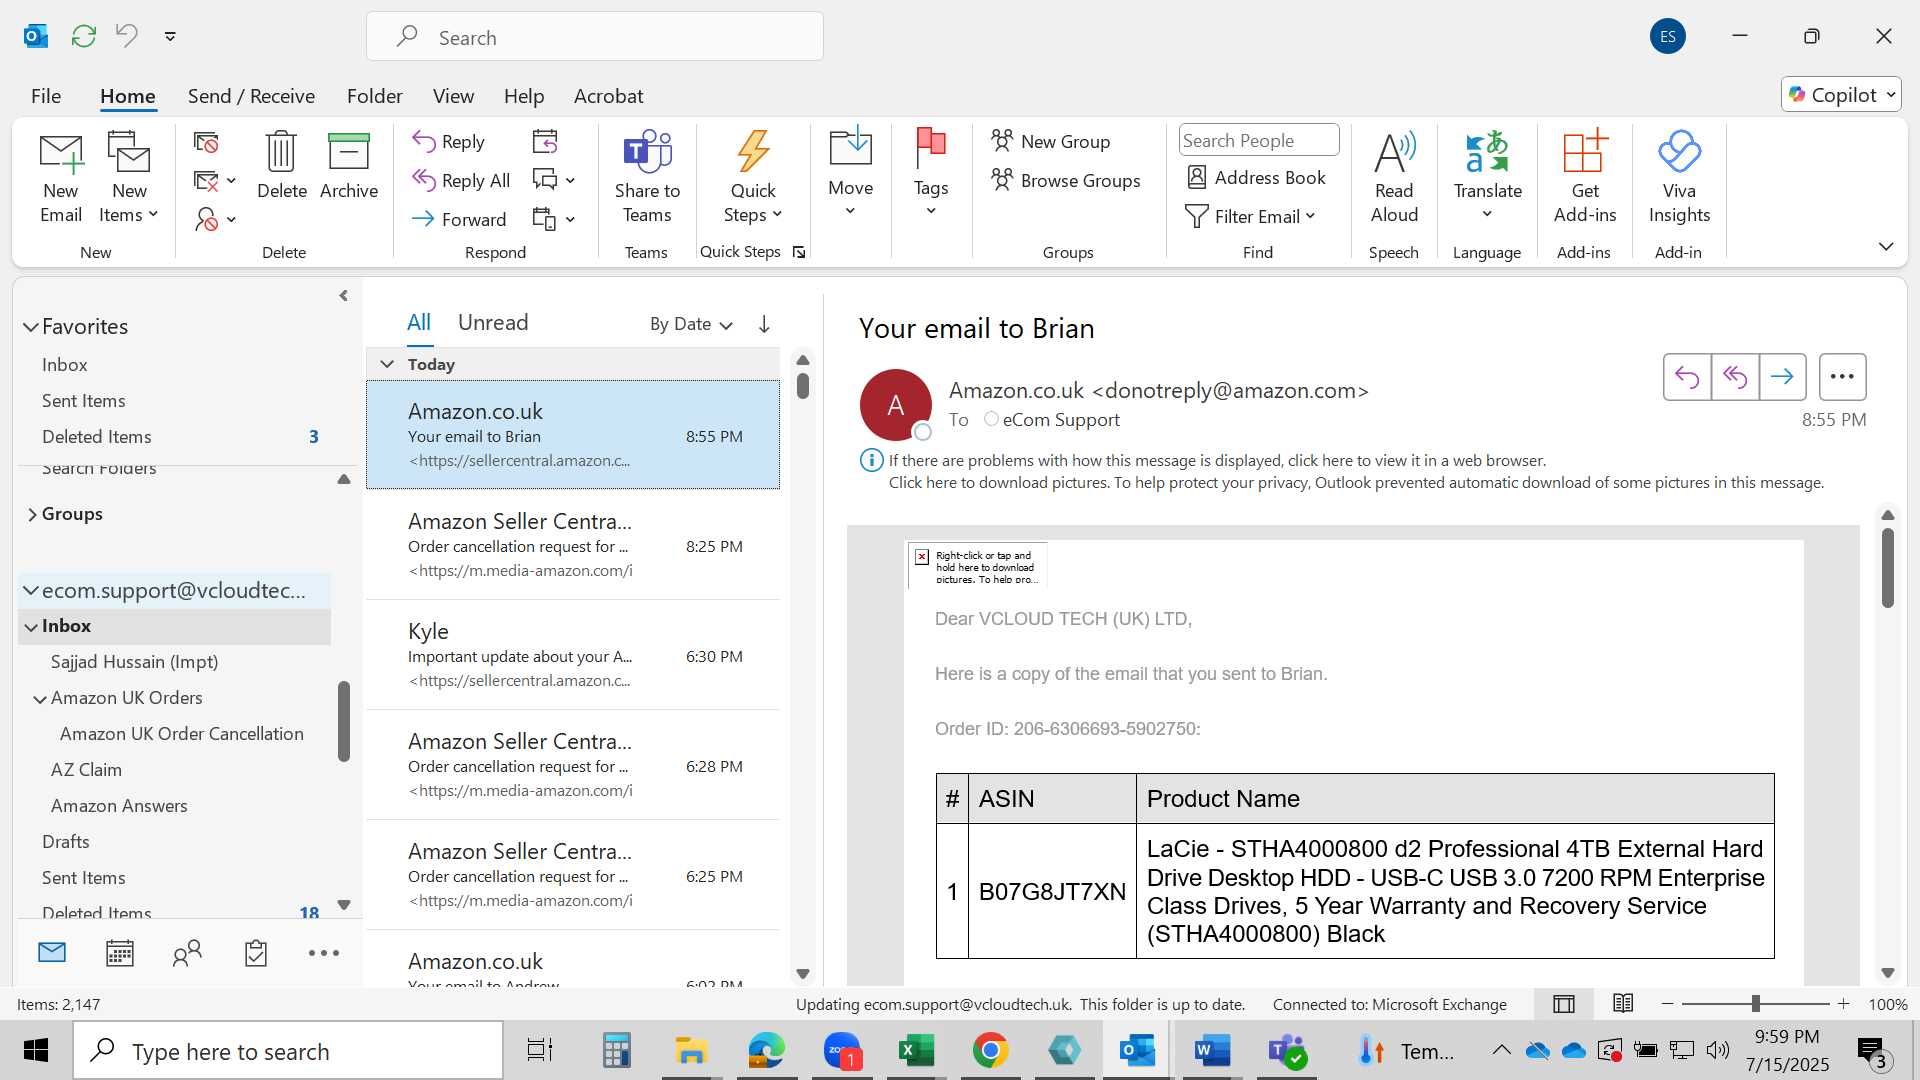
Task: Click the download pictures info bar
Action: point(1356,483)
